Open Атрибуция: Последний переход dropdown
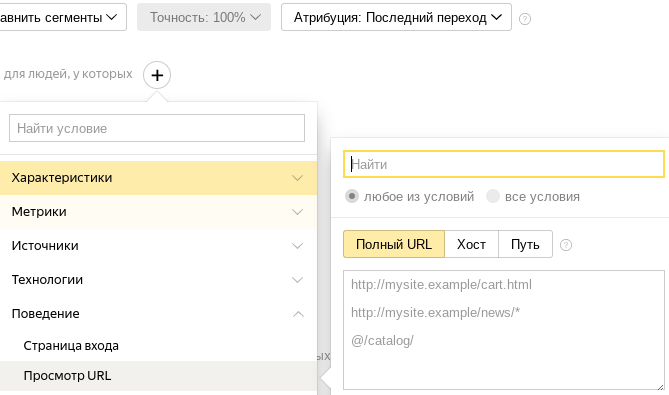This screenshot has width=669, height=395. click(396, 17)
